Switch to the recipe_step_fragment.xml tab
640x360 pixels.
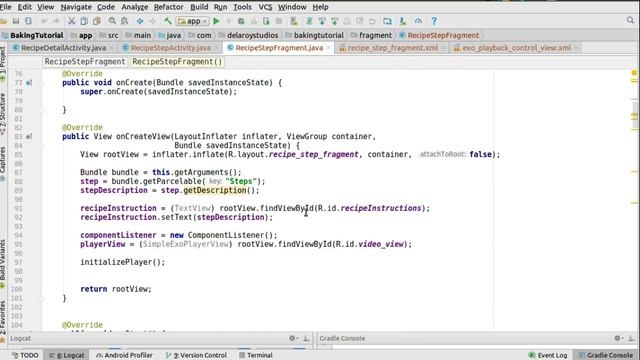(393, 48)
